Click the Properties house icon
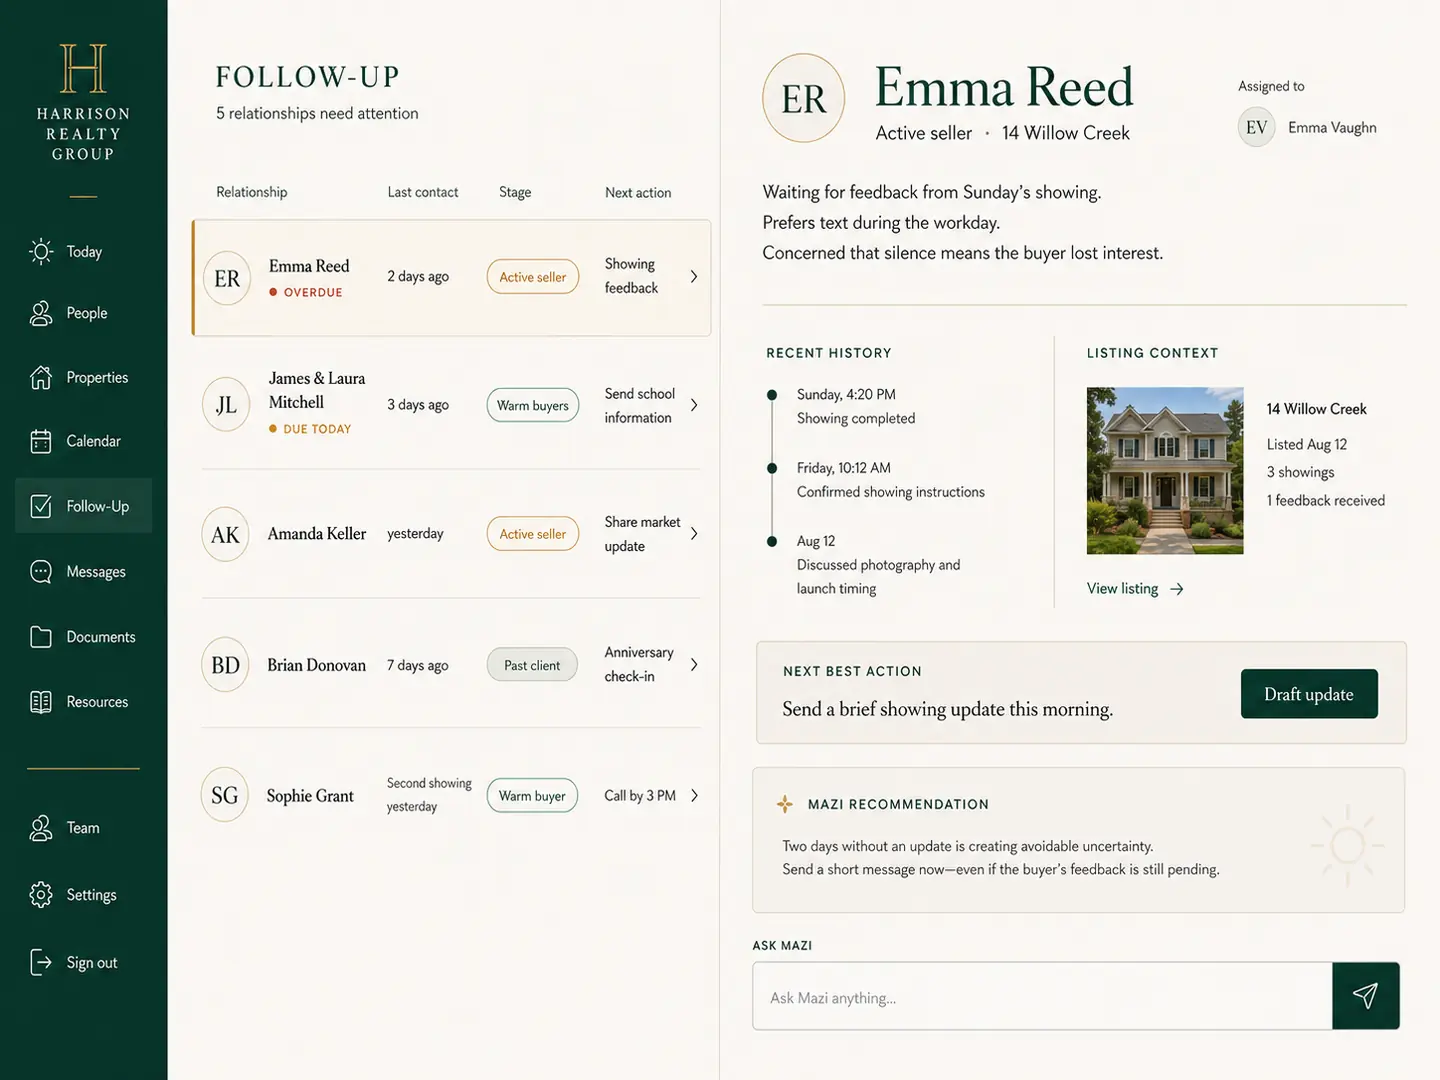 [x=41, y=377]
